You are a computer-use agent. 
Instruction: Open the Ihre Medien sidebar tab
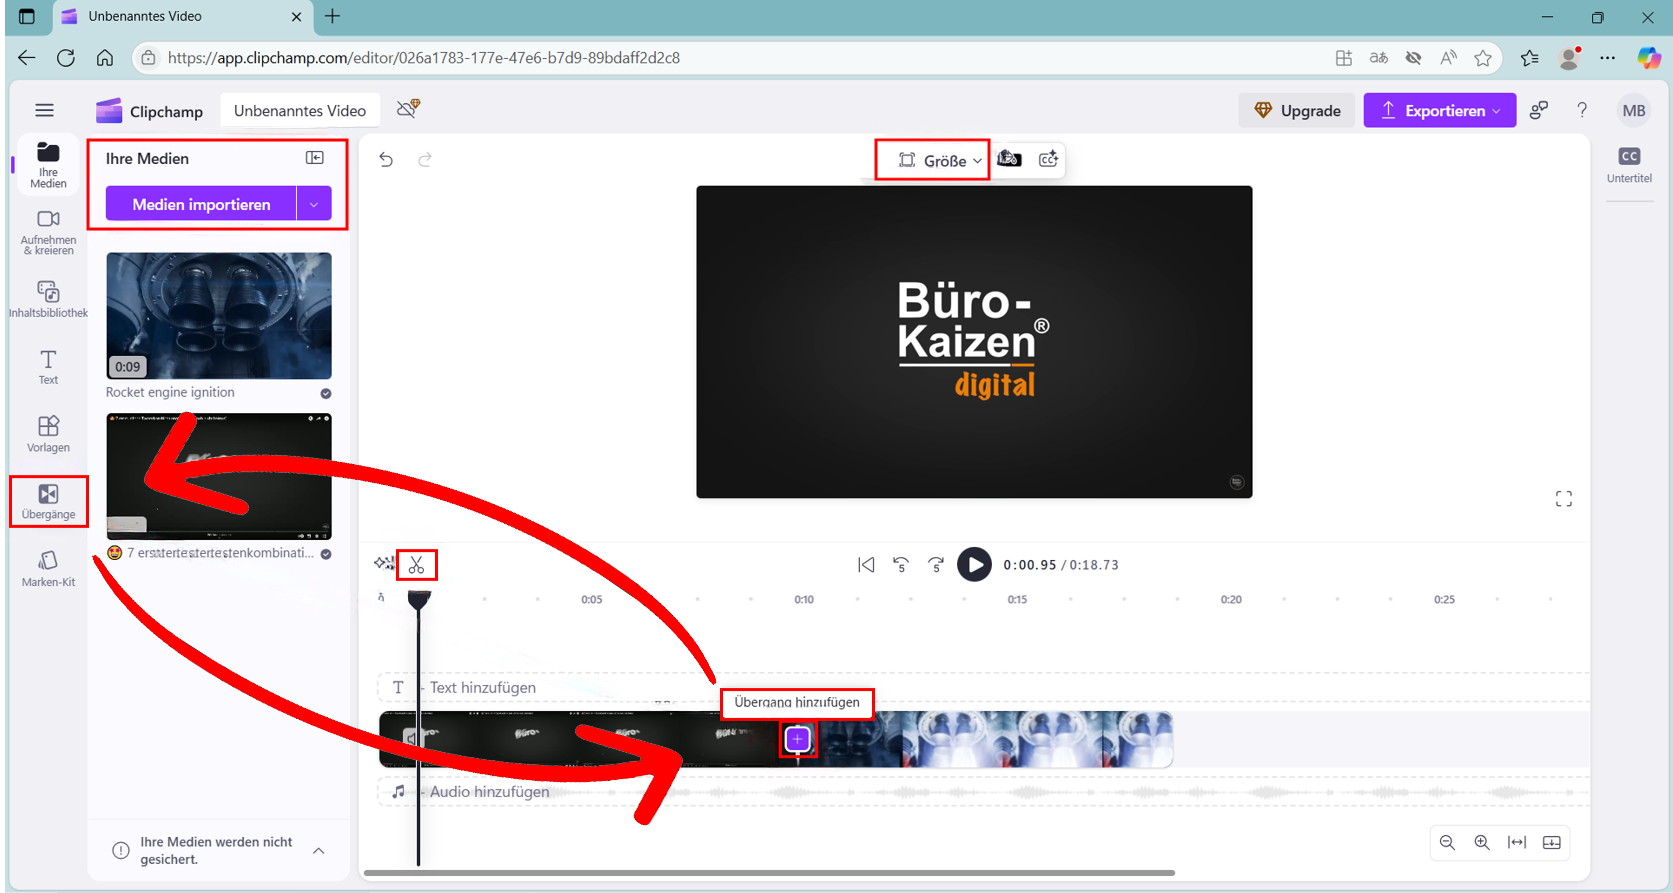(48, 165)
